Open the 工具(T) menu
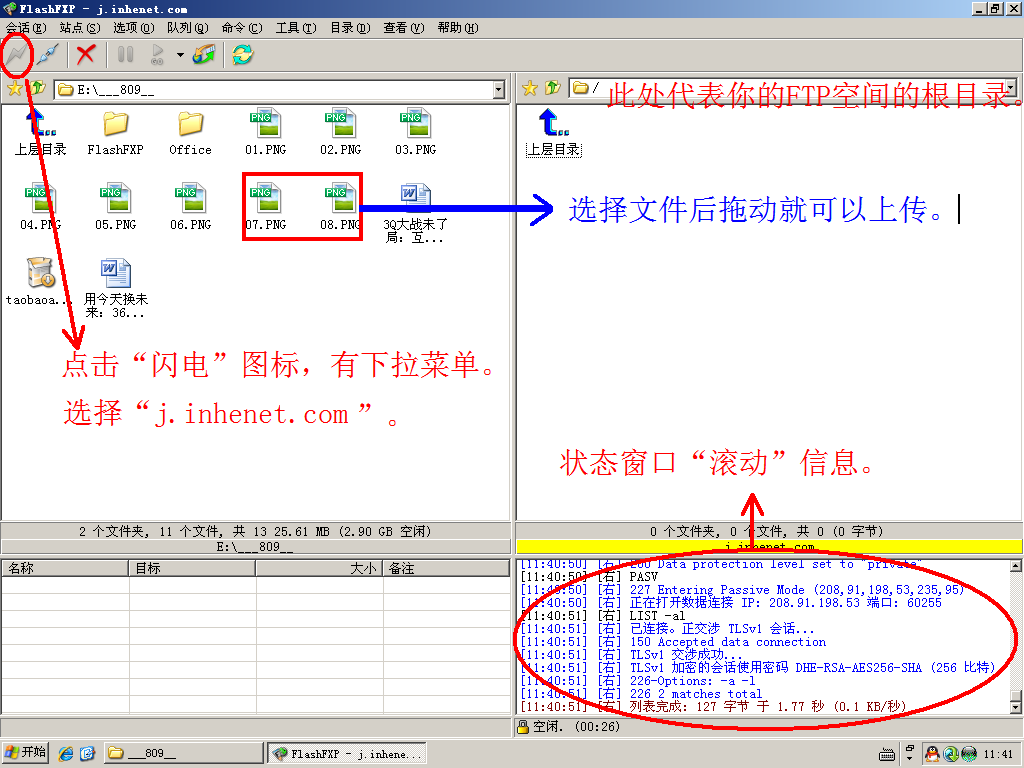1024x768 pixels. coord(295,28)
